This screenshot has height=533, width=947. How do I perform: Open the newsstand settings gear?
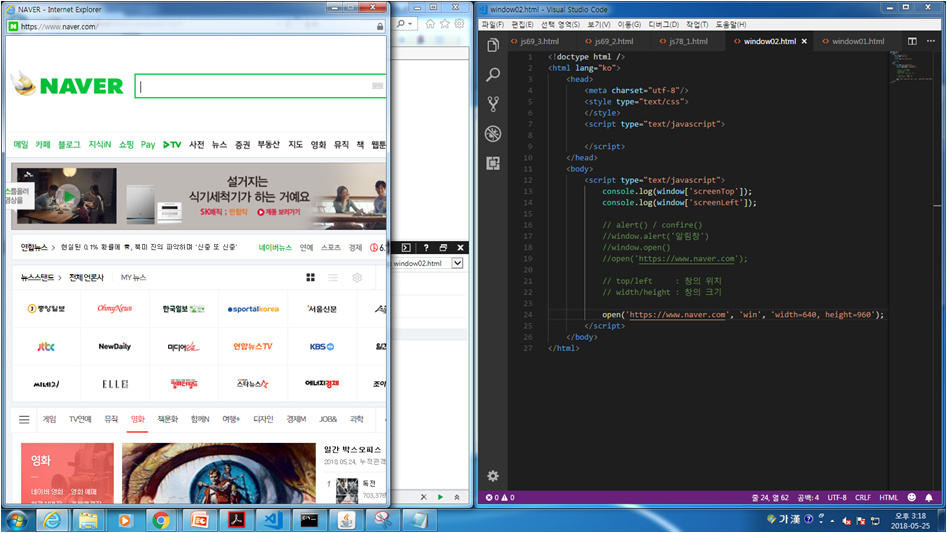357,277
